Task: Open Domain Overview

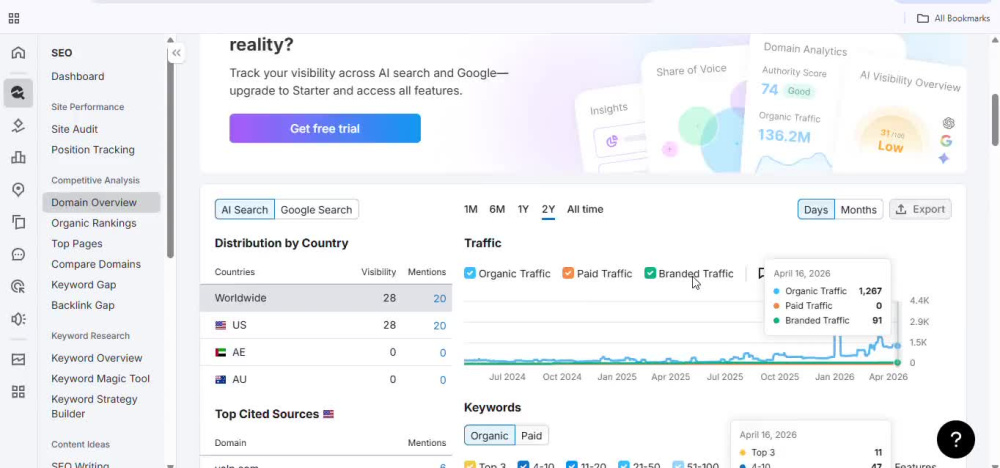Action: 101,203
